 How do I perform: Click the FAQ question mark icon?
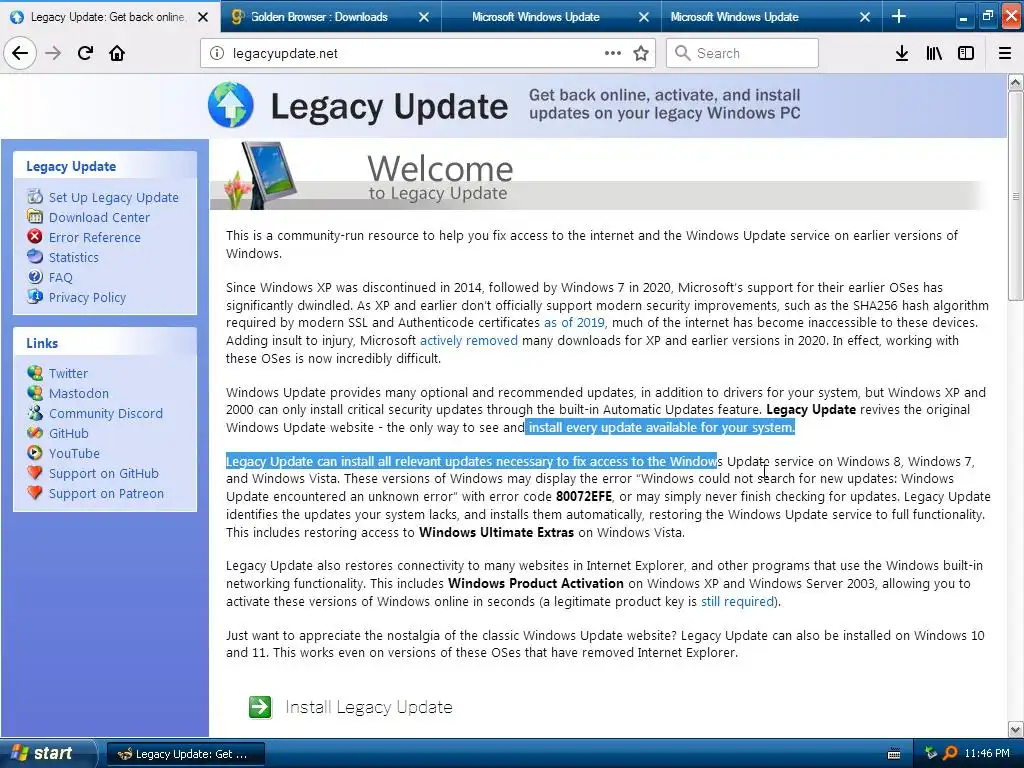[35, 276]
